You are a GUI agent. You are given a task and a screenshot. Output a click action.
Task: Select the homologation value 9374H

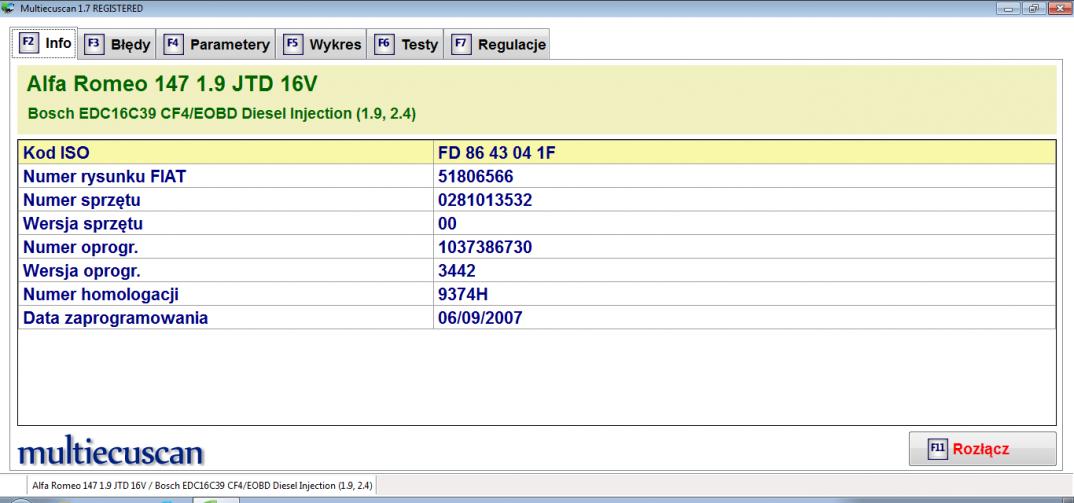463,294
